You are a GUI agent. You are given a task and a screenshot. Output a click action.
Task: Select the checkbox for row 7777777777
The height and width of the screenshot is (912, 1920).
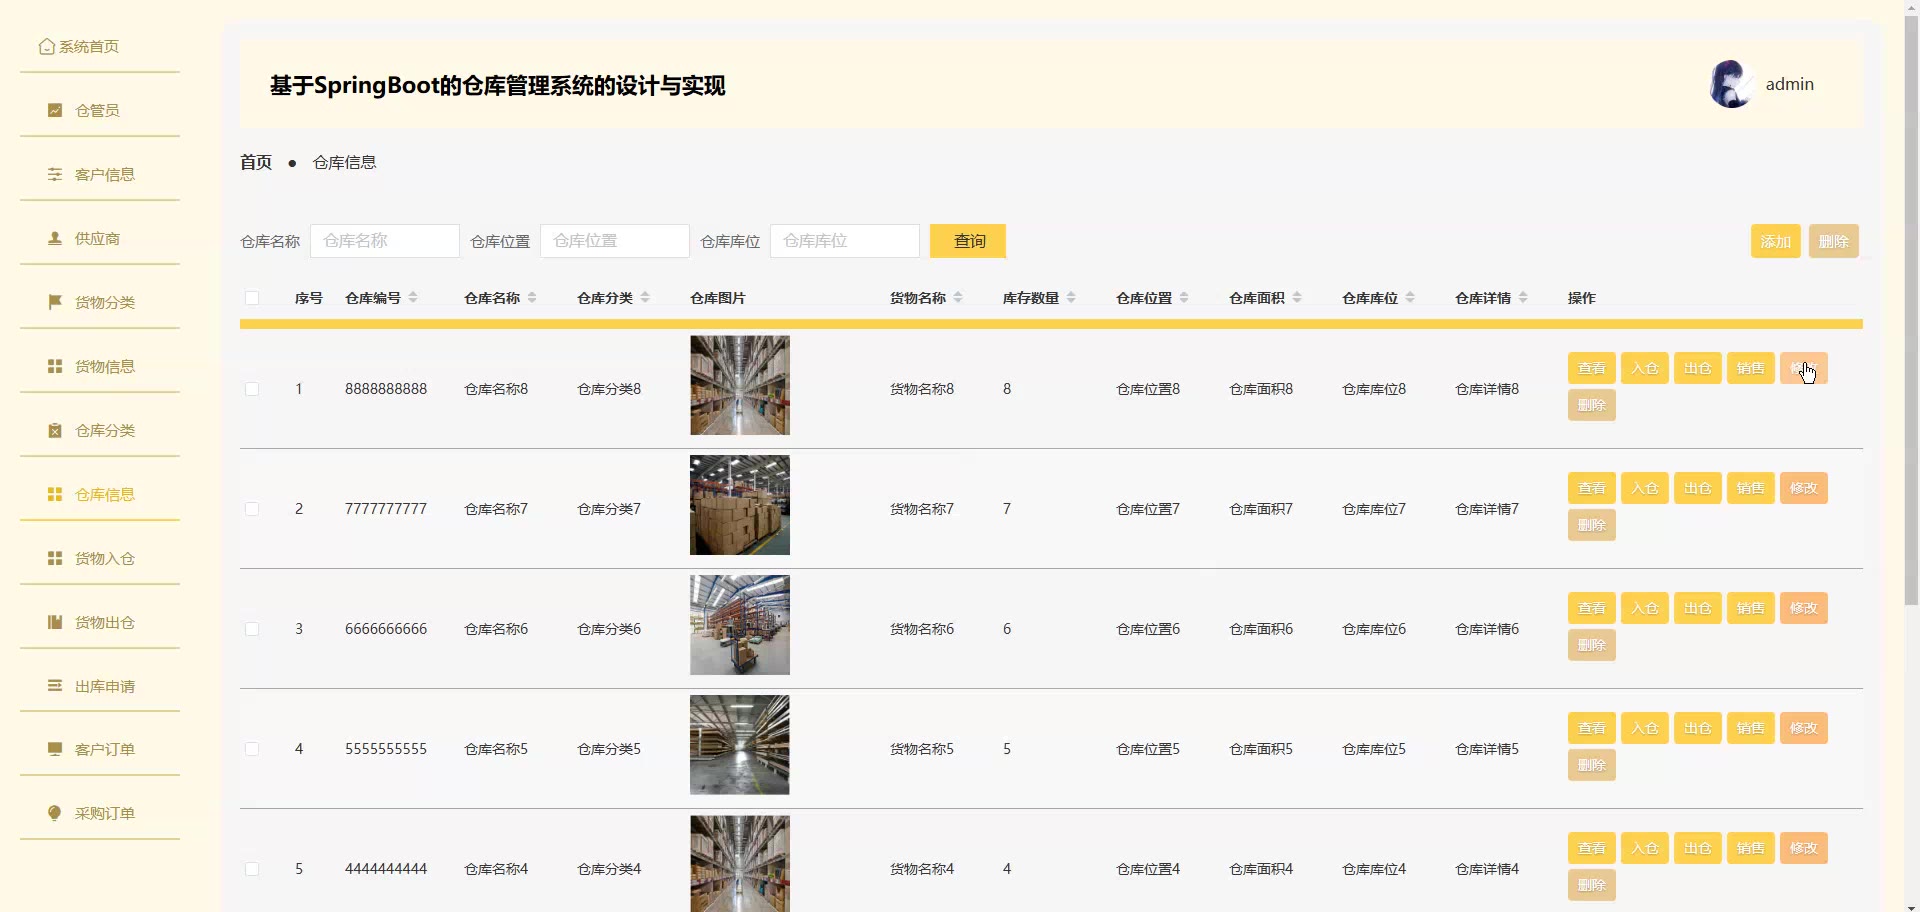click(x=252, y=509)
